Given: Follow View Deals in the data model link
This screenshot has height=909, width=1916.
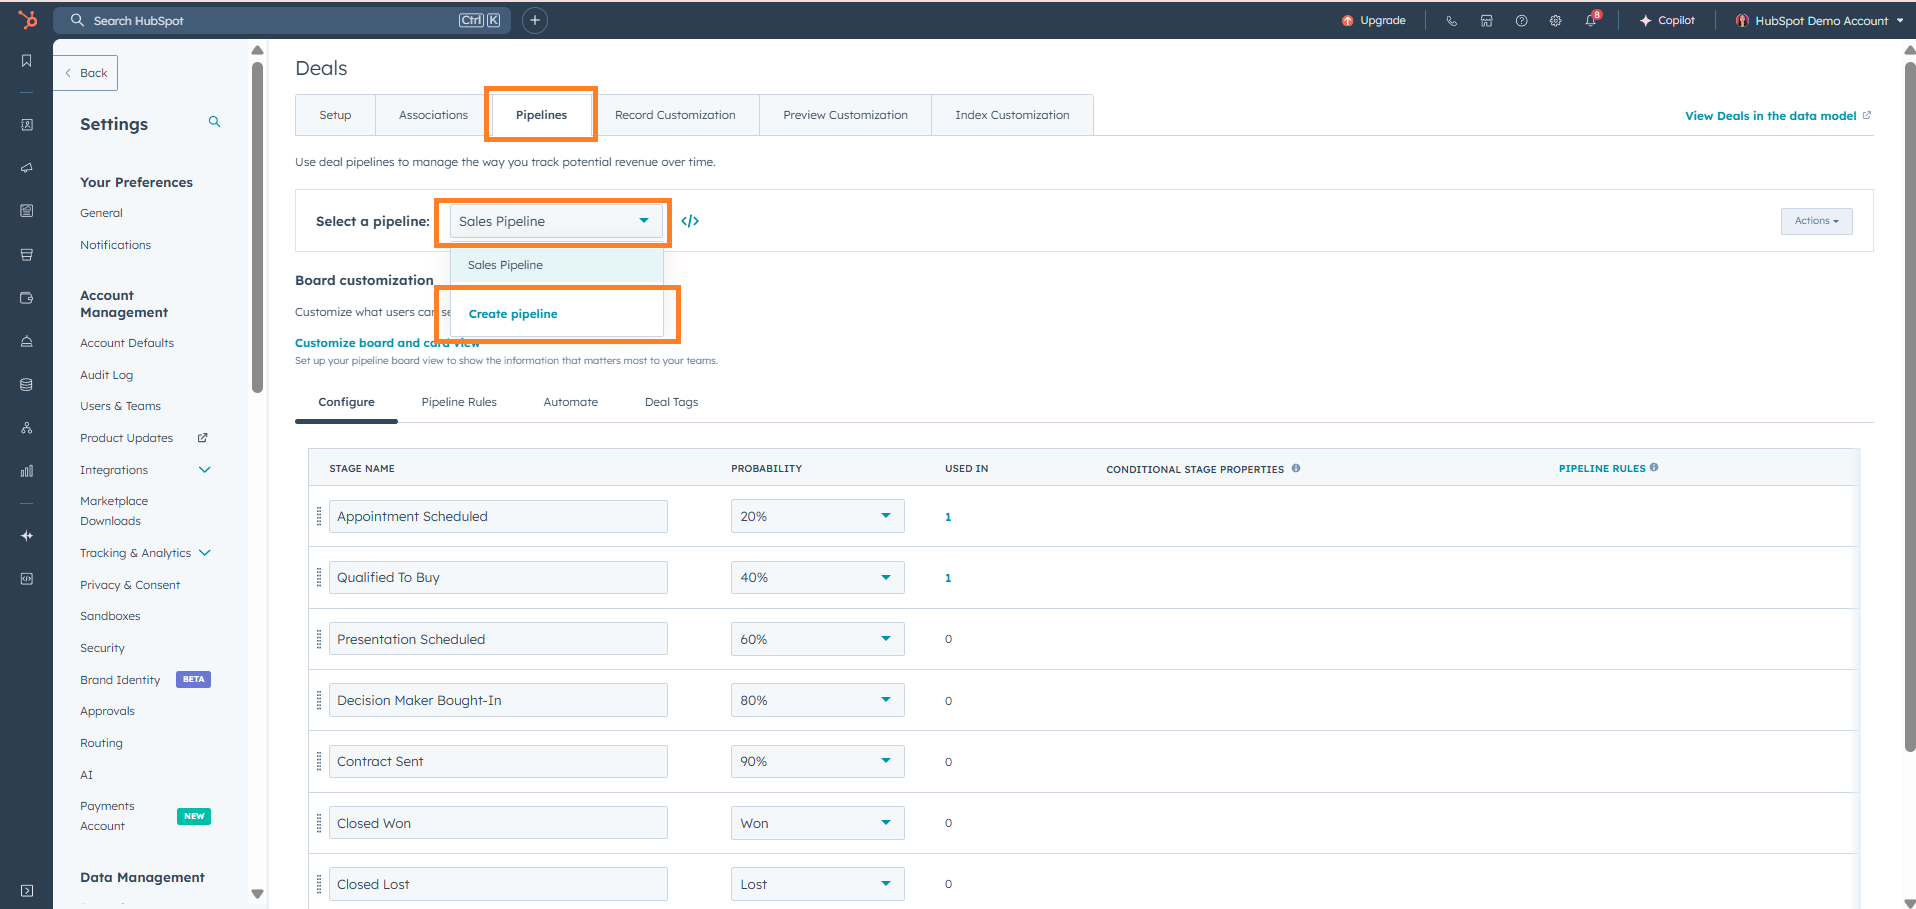Looking at the screenshot, I should (1778, 116).
